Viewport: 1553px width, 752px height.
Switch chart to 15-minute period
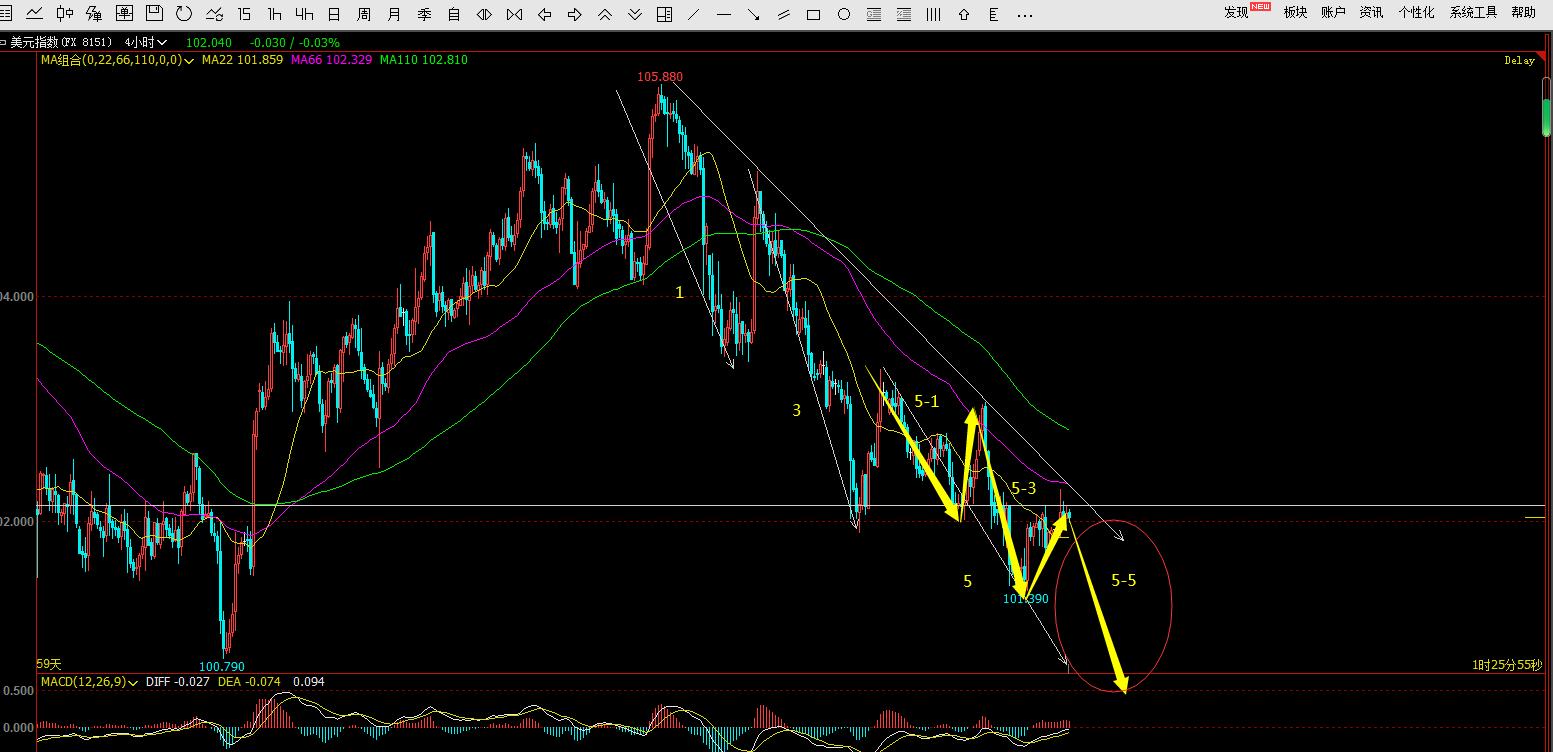pos(244,14)
